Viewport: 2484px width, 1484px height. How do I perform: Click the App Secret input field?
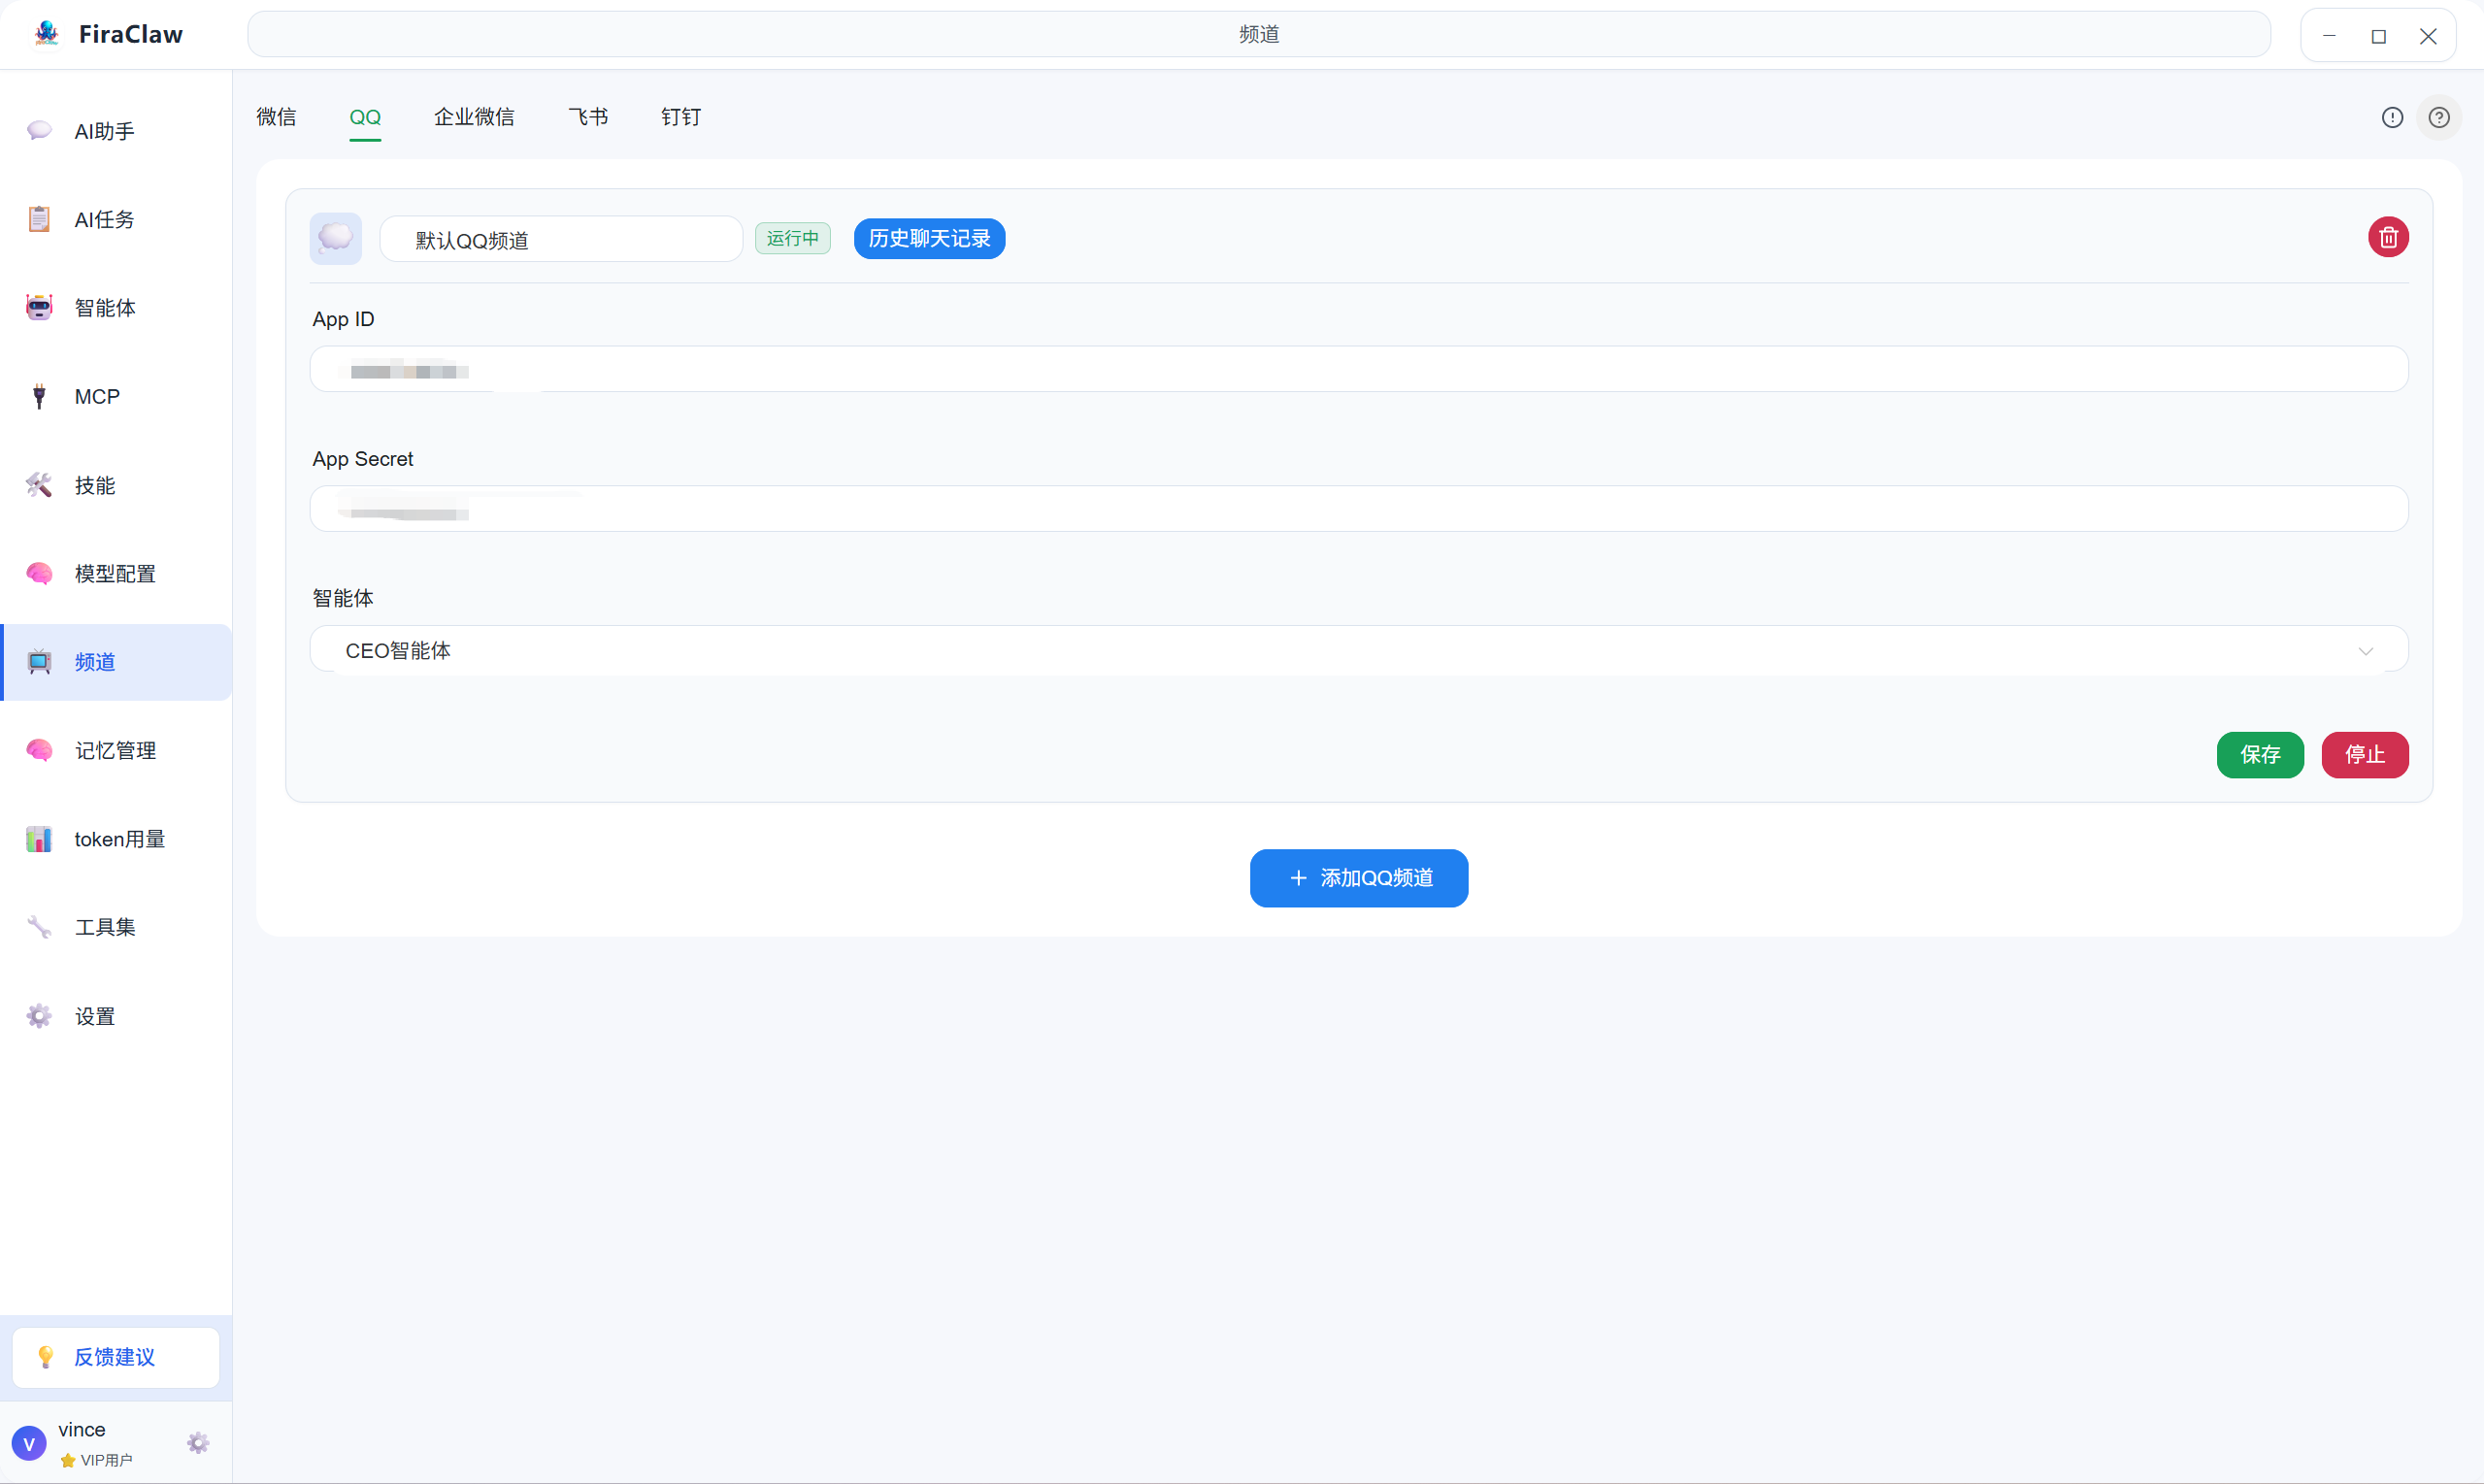(1359, 508)
